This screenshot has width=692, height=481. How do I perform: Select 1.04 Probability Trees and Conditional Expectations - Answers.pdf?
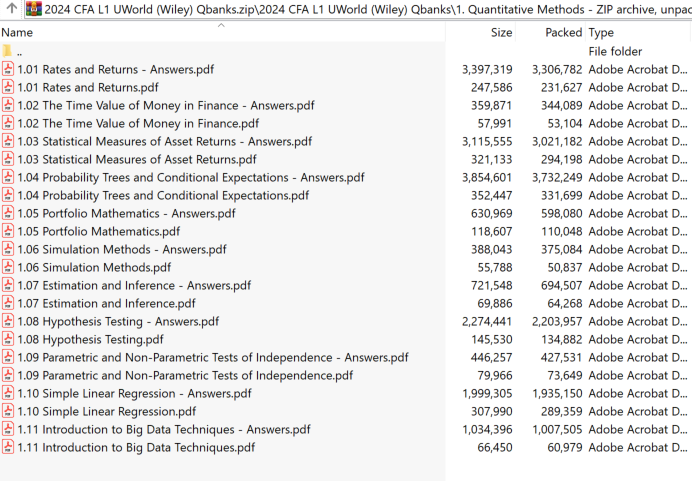coord(190,178)
